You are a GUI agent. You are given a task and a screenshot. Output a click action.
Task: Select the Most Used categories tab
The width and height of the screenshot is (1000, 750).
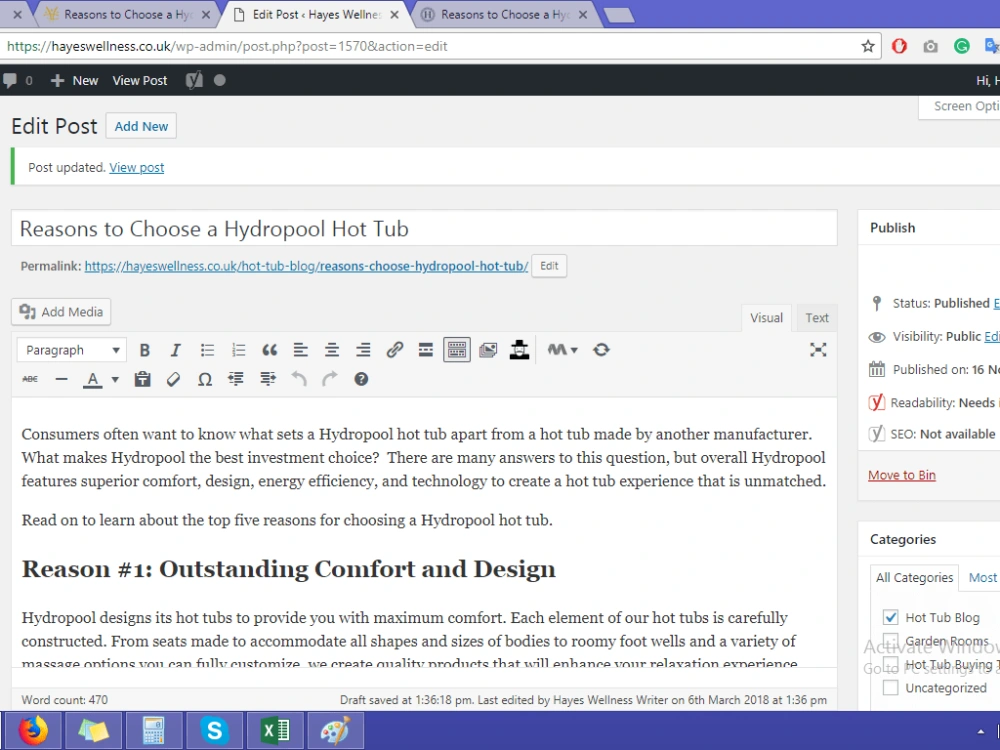(x=982, y=578)
